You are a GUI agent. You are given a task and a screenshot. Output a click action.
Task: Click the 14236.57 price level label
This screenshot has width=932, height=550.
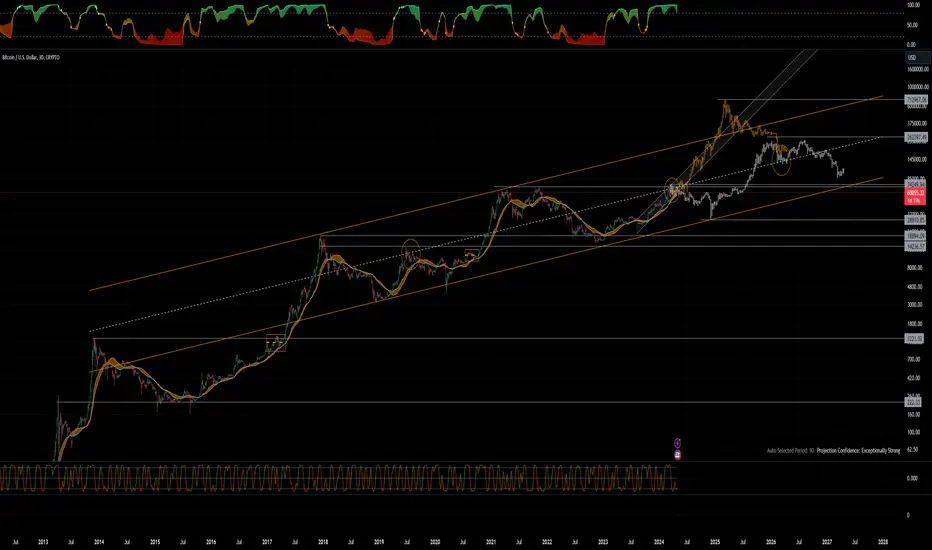(915, 246)
